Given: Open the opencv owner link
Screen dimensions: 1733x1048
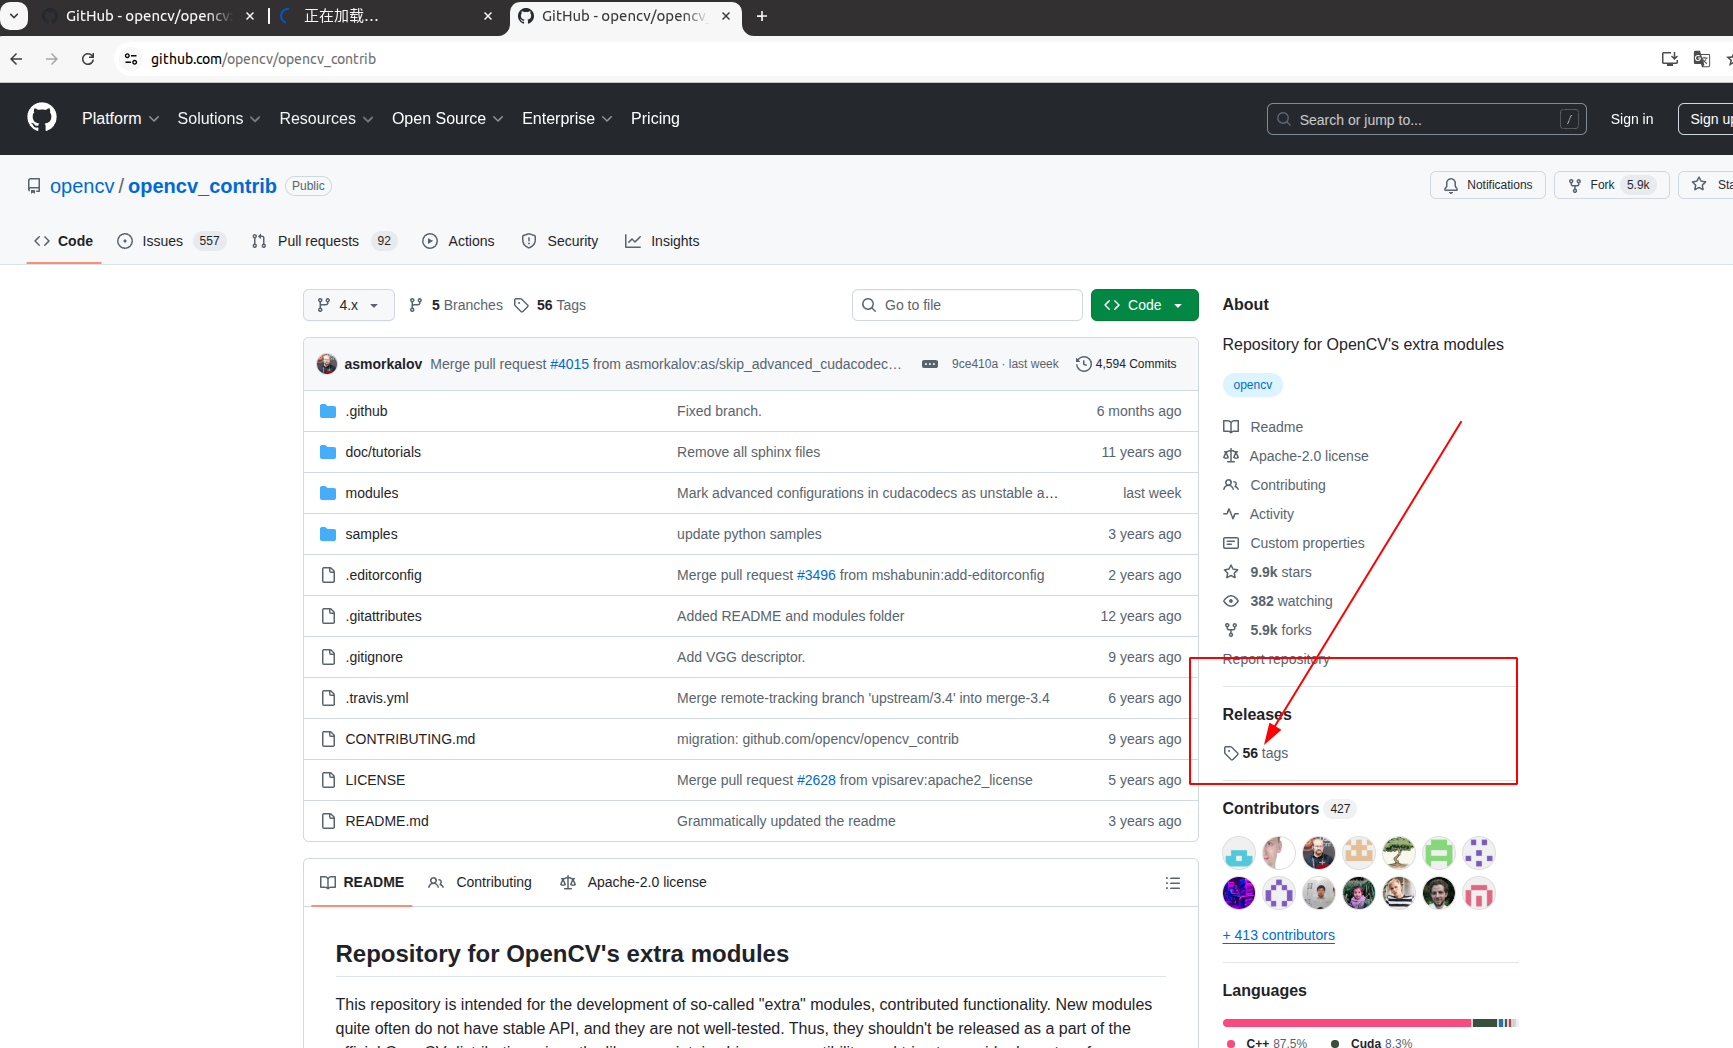Looking at the screenshot, I should [x=82, y=186].
